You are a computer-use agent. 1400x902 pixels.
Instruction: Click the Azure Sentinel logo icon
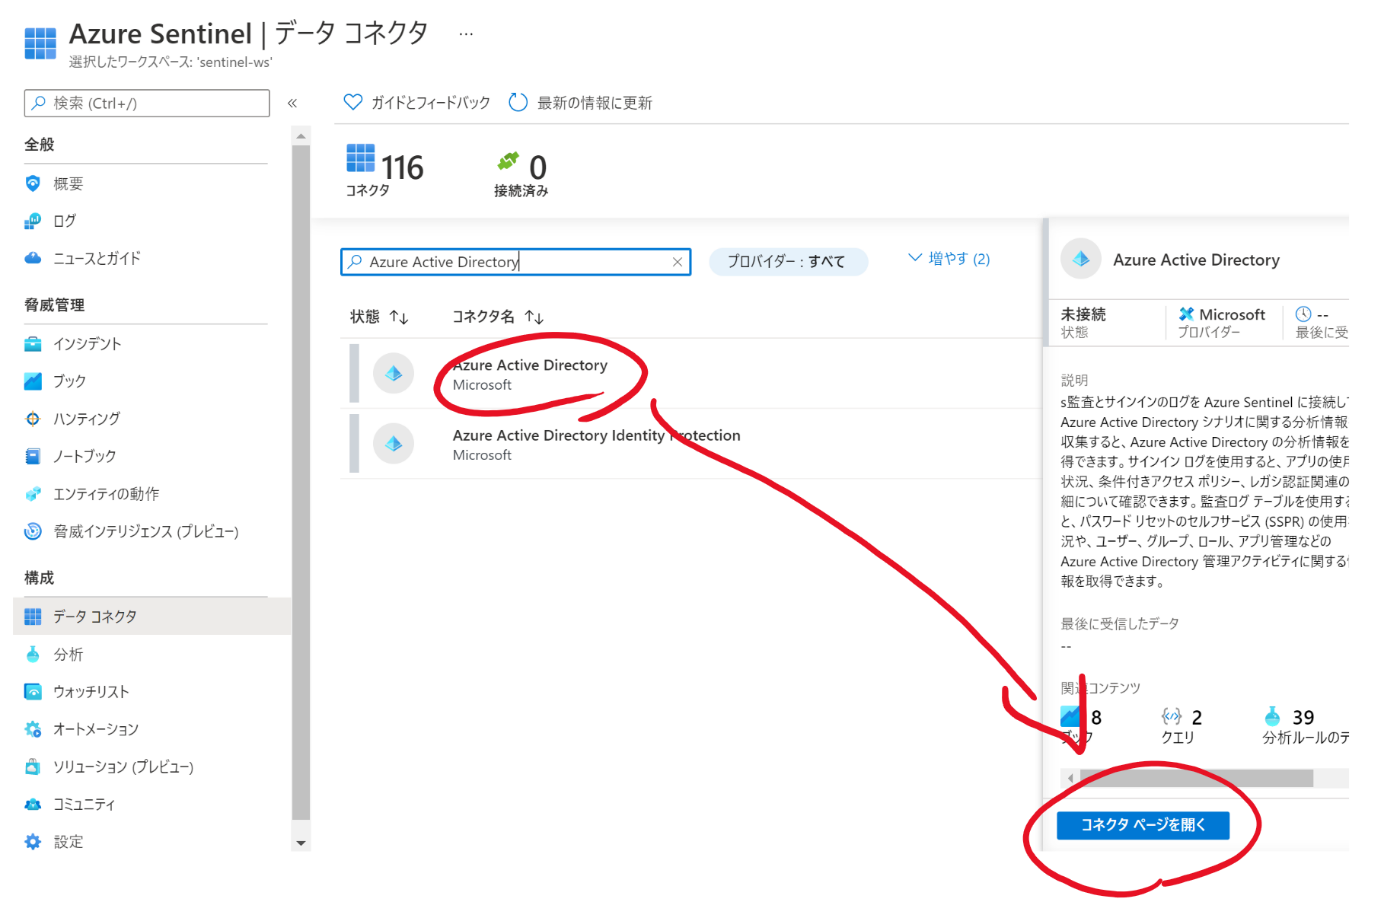click(40, 43)
